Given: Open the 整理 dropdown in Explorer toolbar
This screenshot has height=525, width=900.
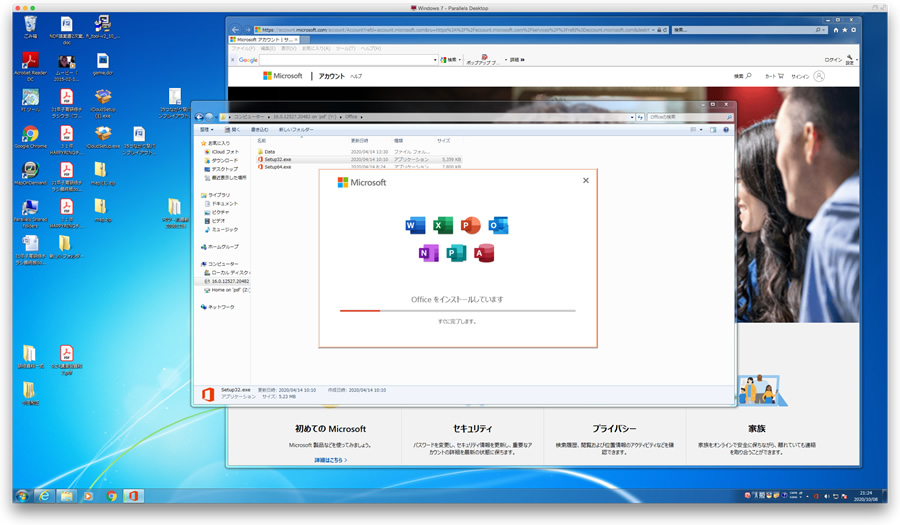Looking at the screenshot, I should 206,130.
